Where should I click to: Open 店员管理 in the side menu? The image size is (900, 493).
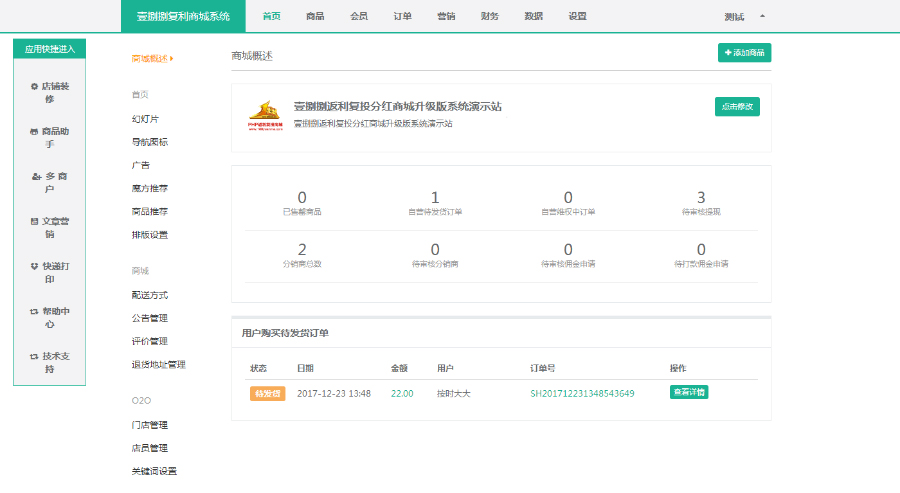point(150,448)
